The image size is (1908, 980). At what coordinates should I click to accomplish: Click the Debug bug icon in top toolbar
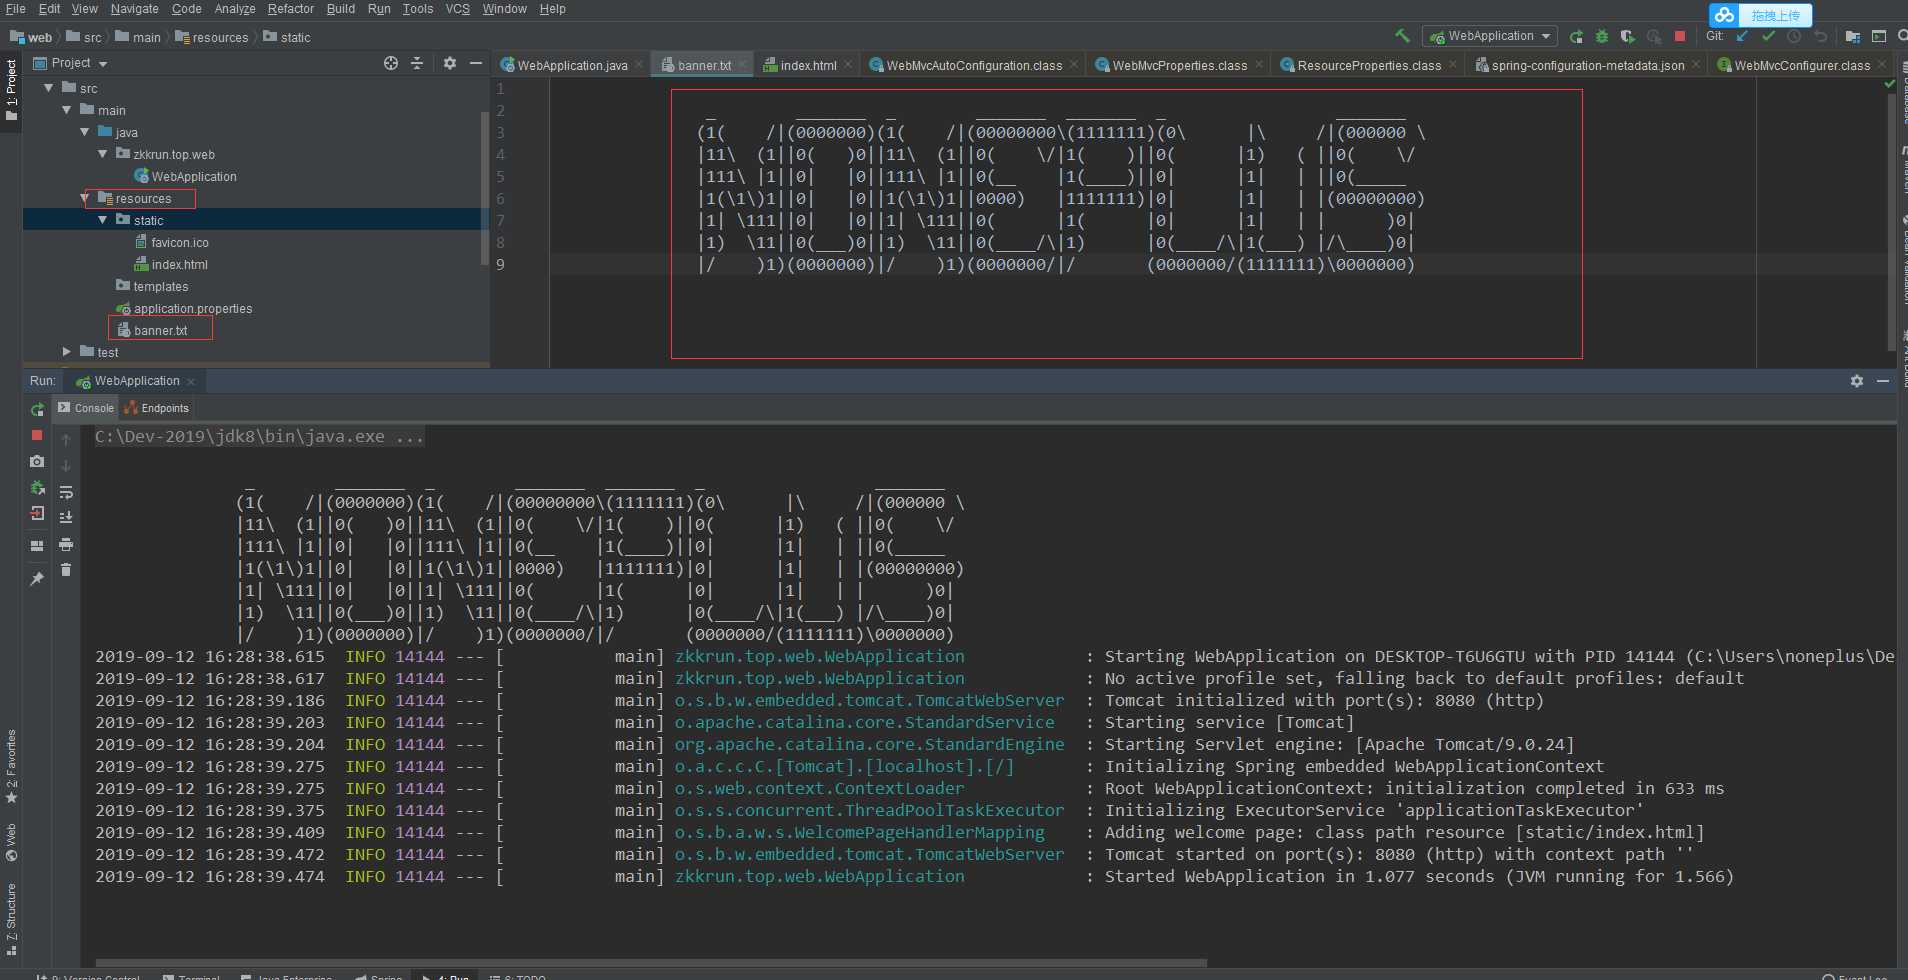1602,36
